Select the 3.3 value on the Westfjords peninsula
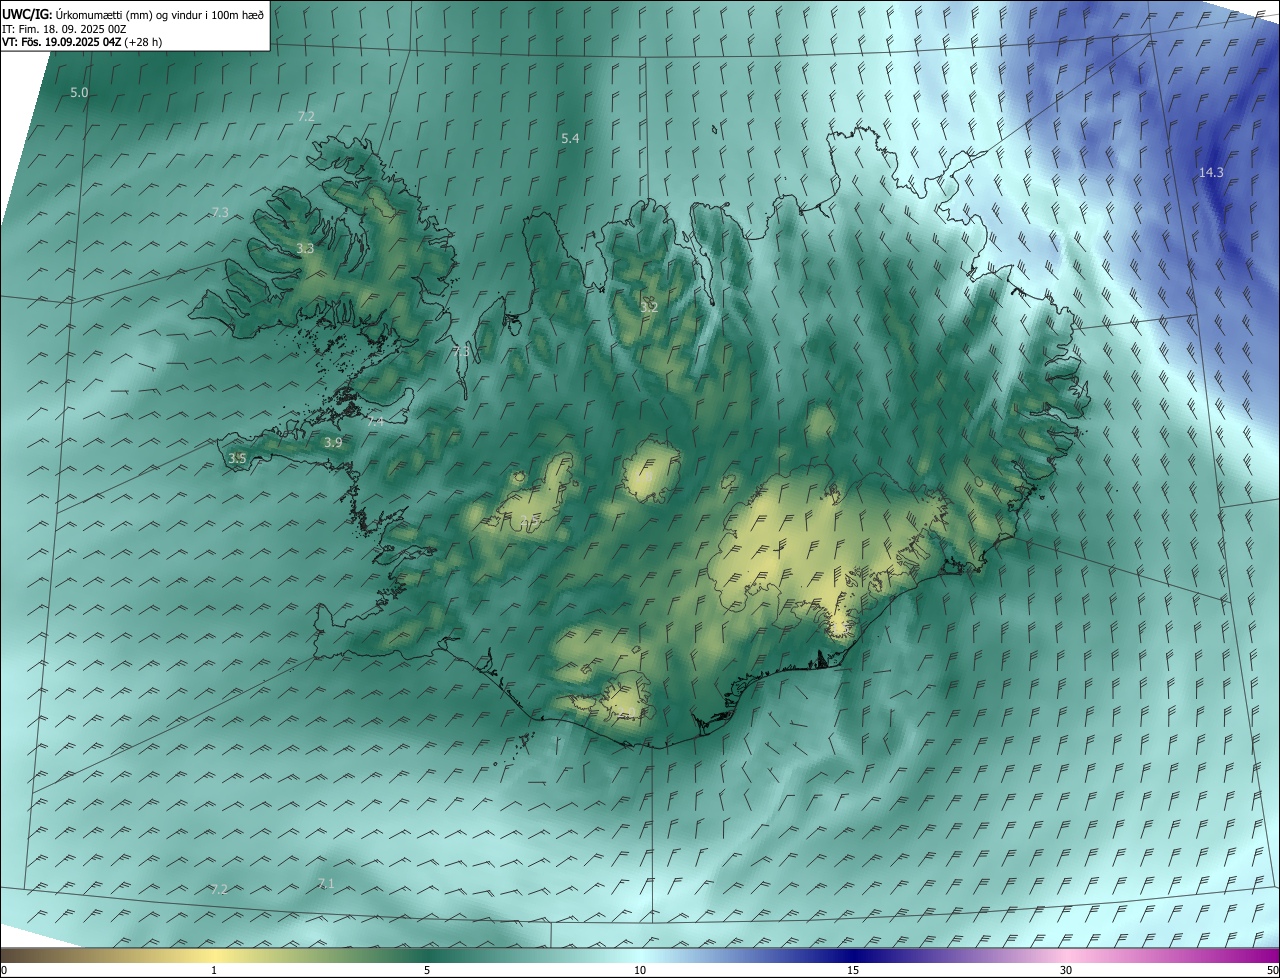 pos(305,249)
